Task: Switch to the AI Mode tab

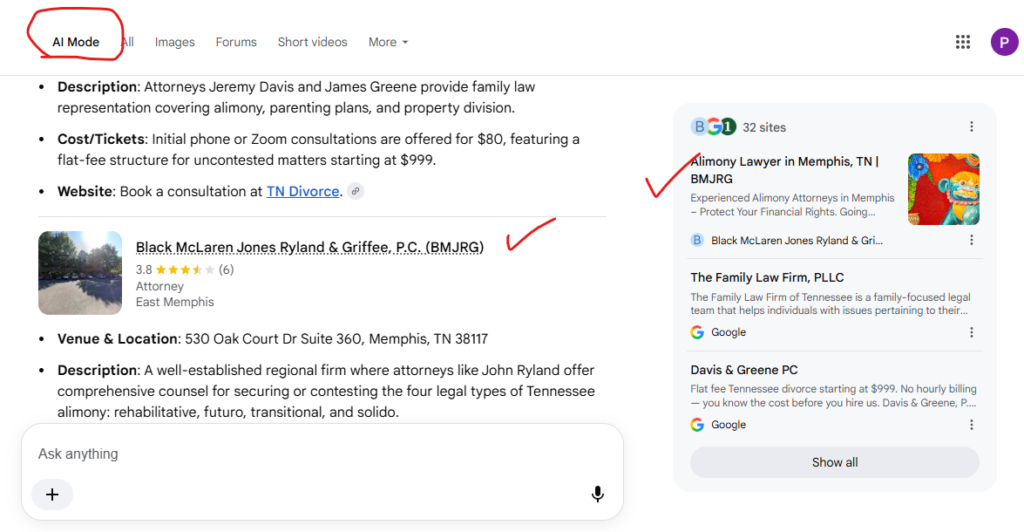Action: pyautogui.click(x=76, y=42)
